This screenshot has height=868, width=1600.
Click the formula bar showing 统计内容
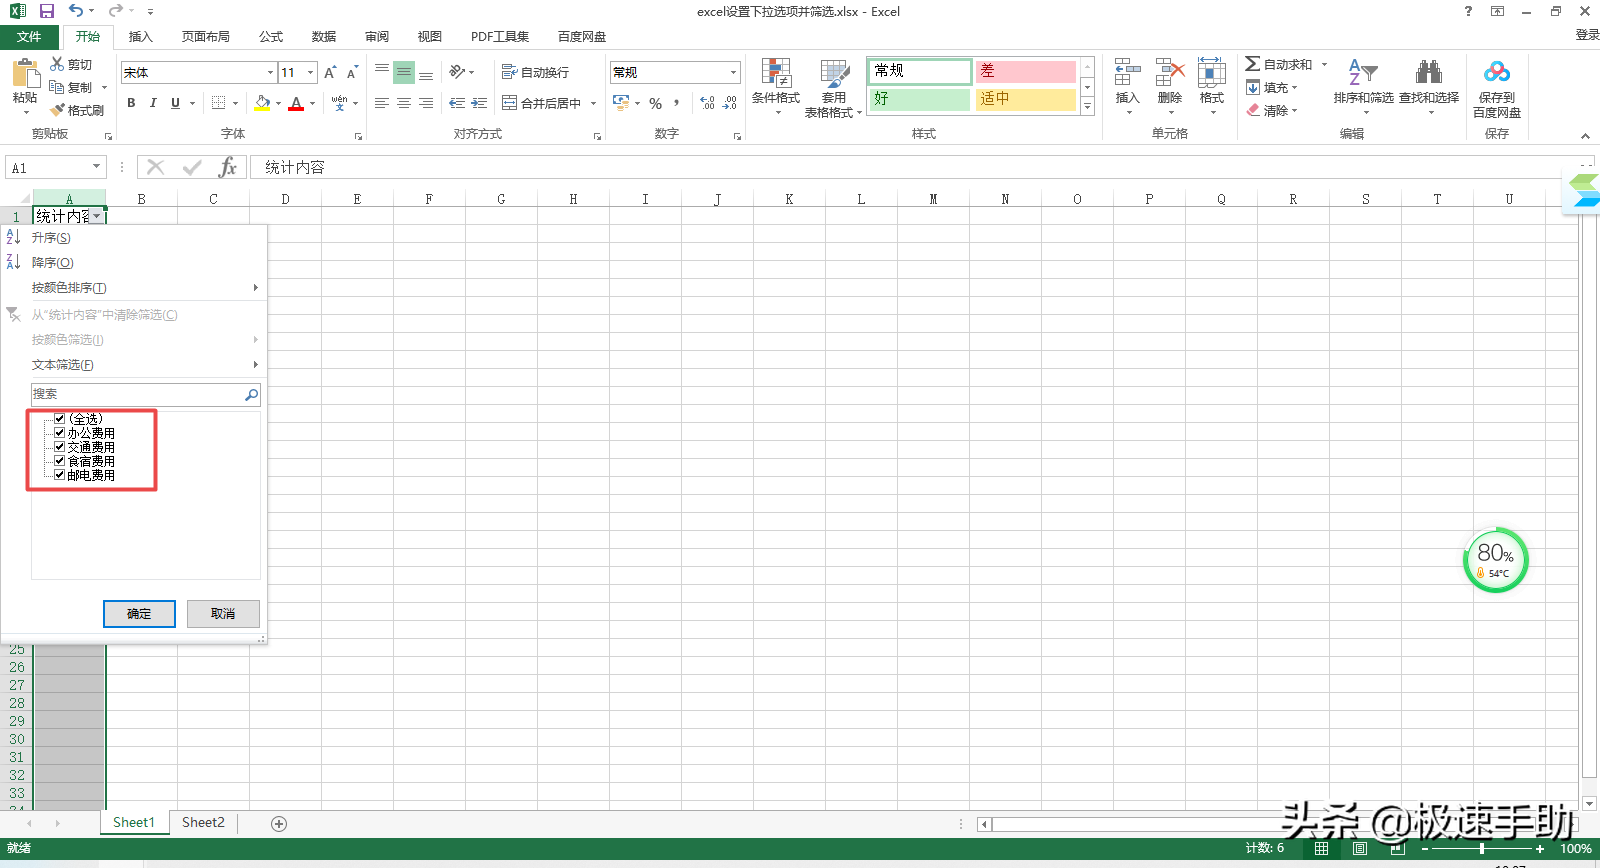(x=915, y=167)
